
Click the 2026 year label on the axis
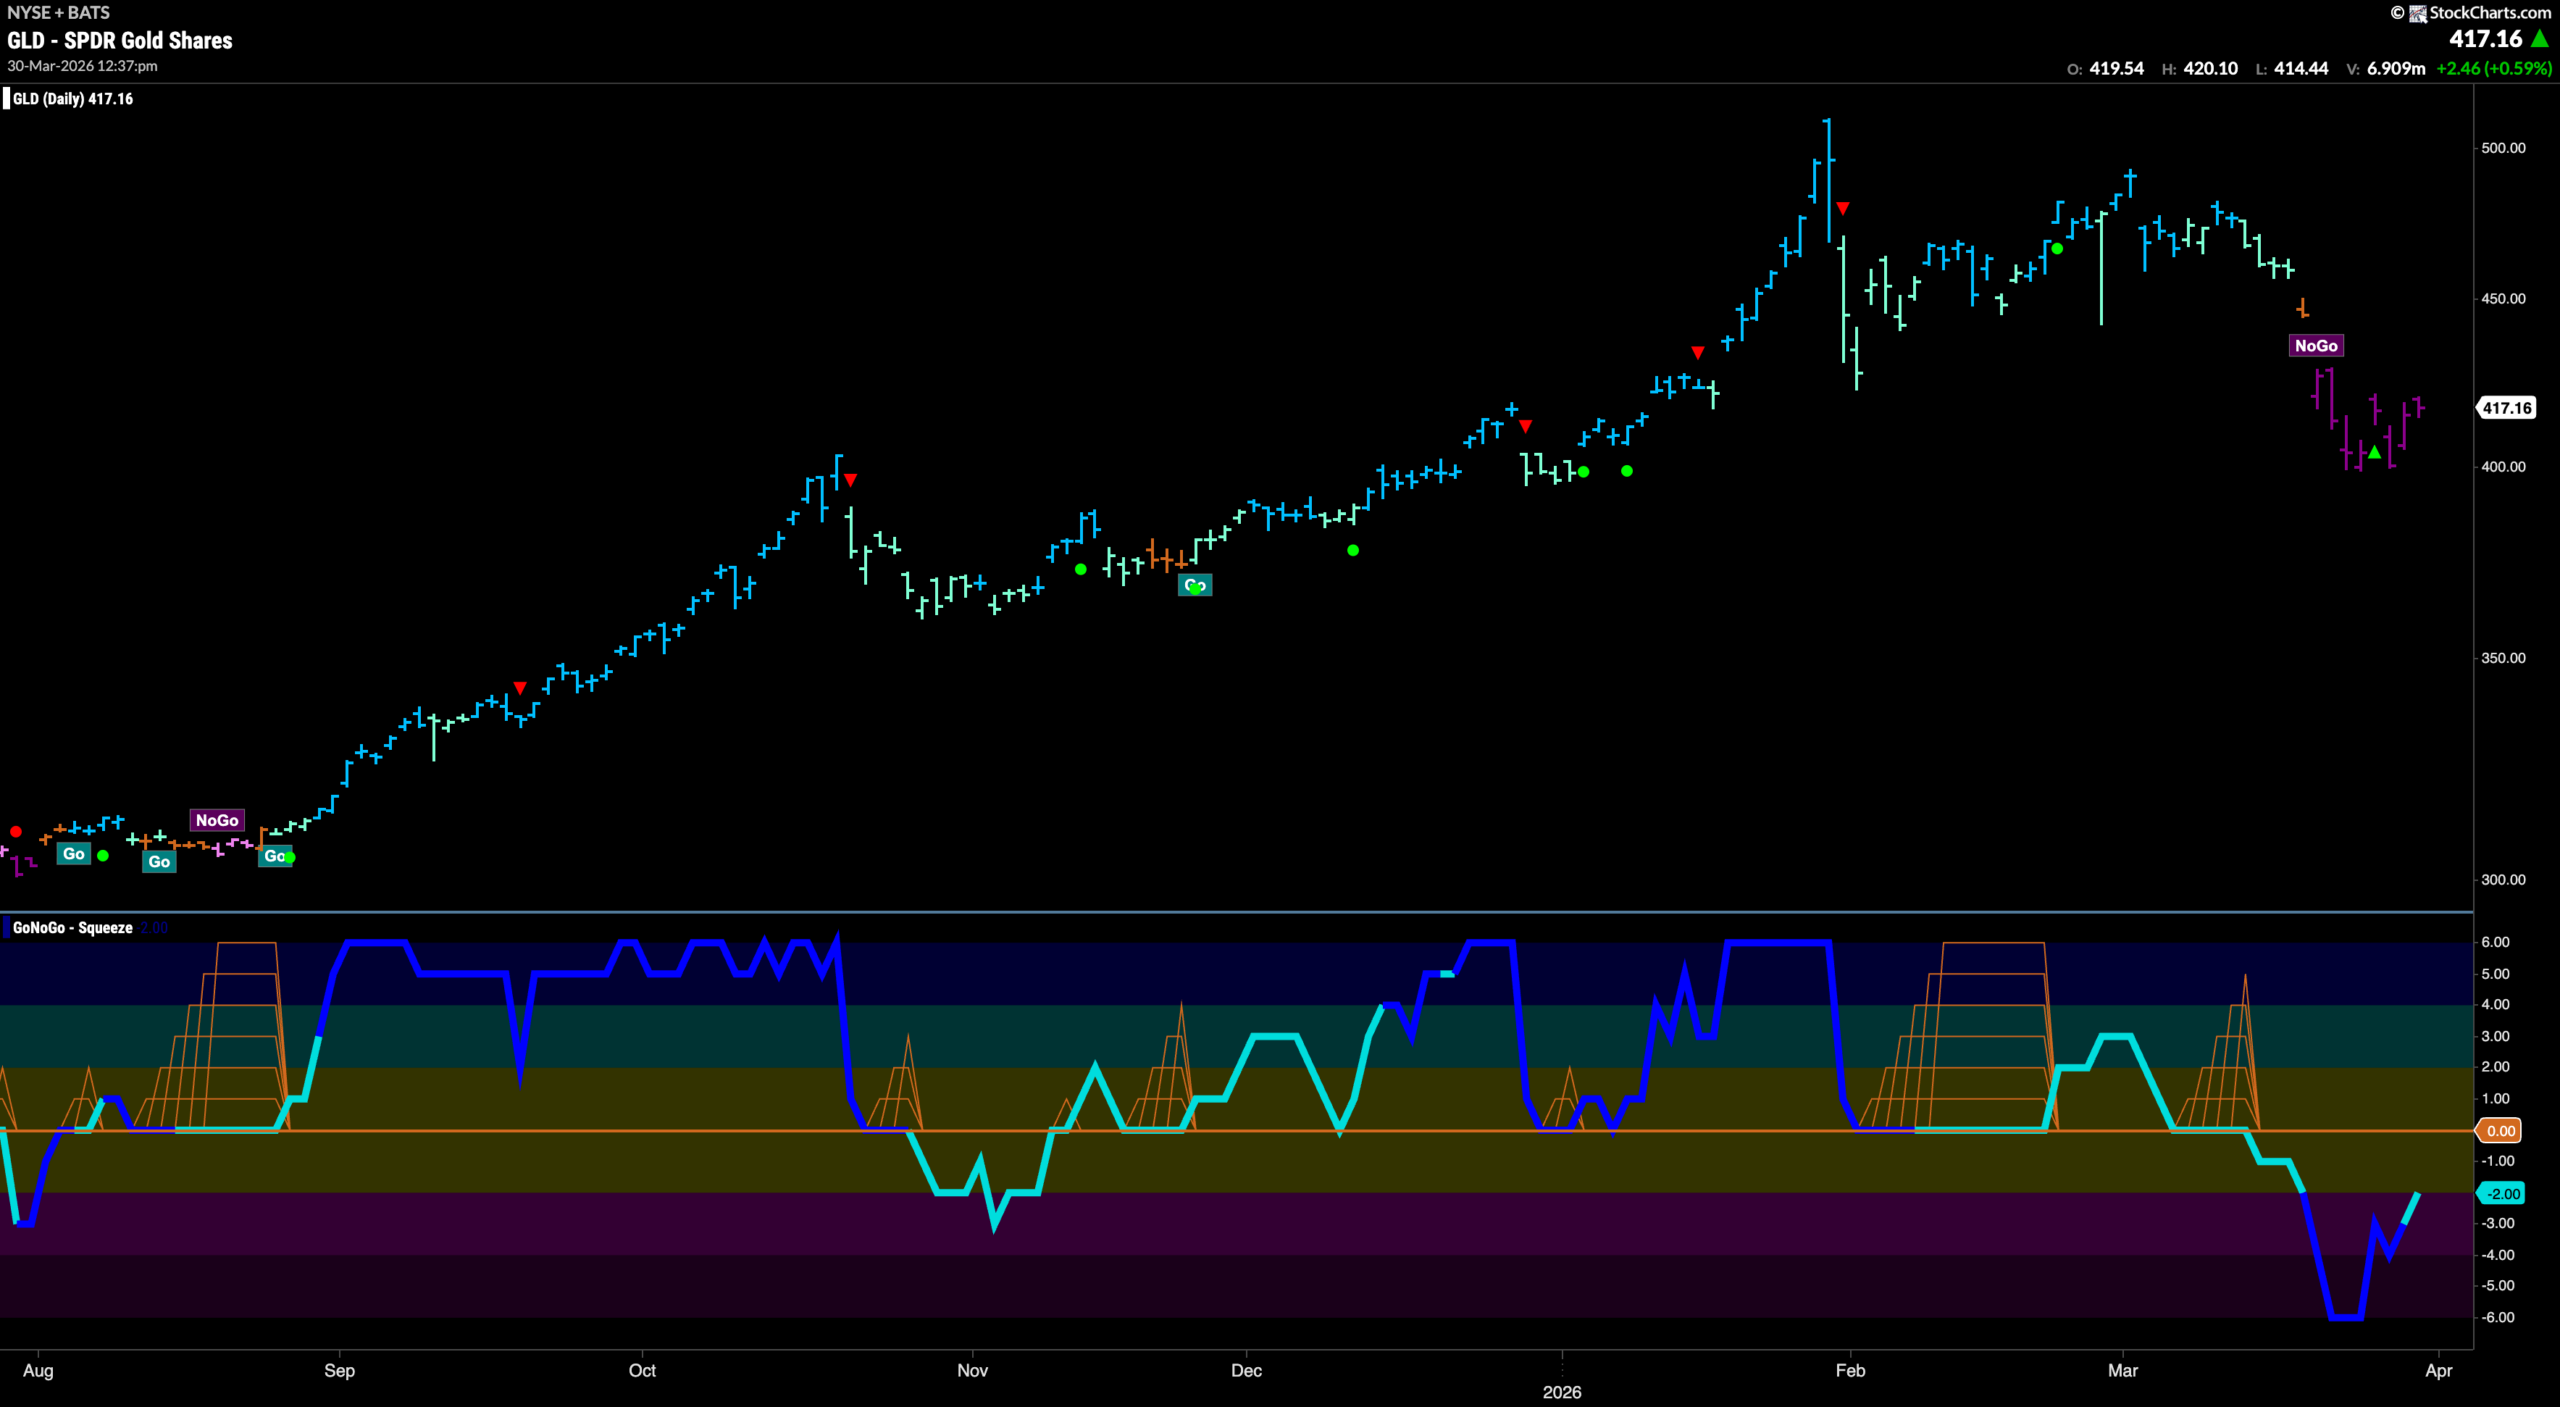coord(1562,1392)
